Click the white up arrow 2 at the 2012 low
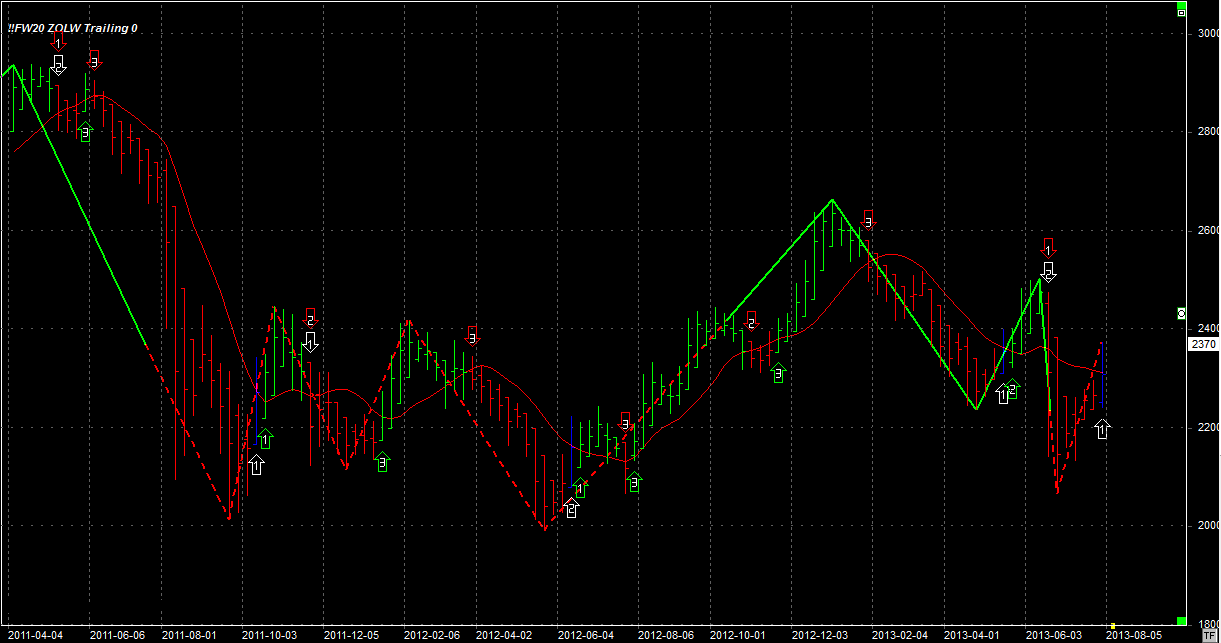The width and height of the screenshot is (1221, 643). pyautogui.click(x=571, y=508)
